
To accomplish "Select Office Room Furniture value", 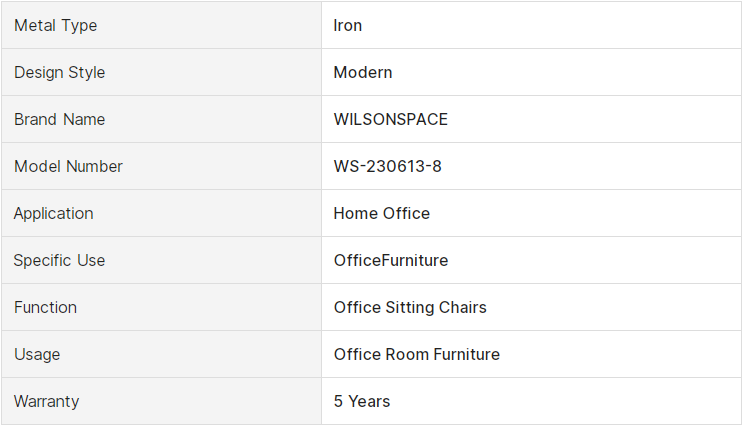I will (417, 354).
